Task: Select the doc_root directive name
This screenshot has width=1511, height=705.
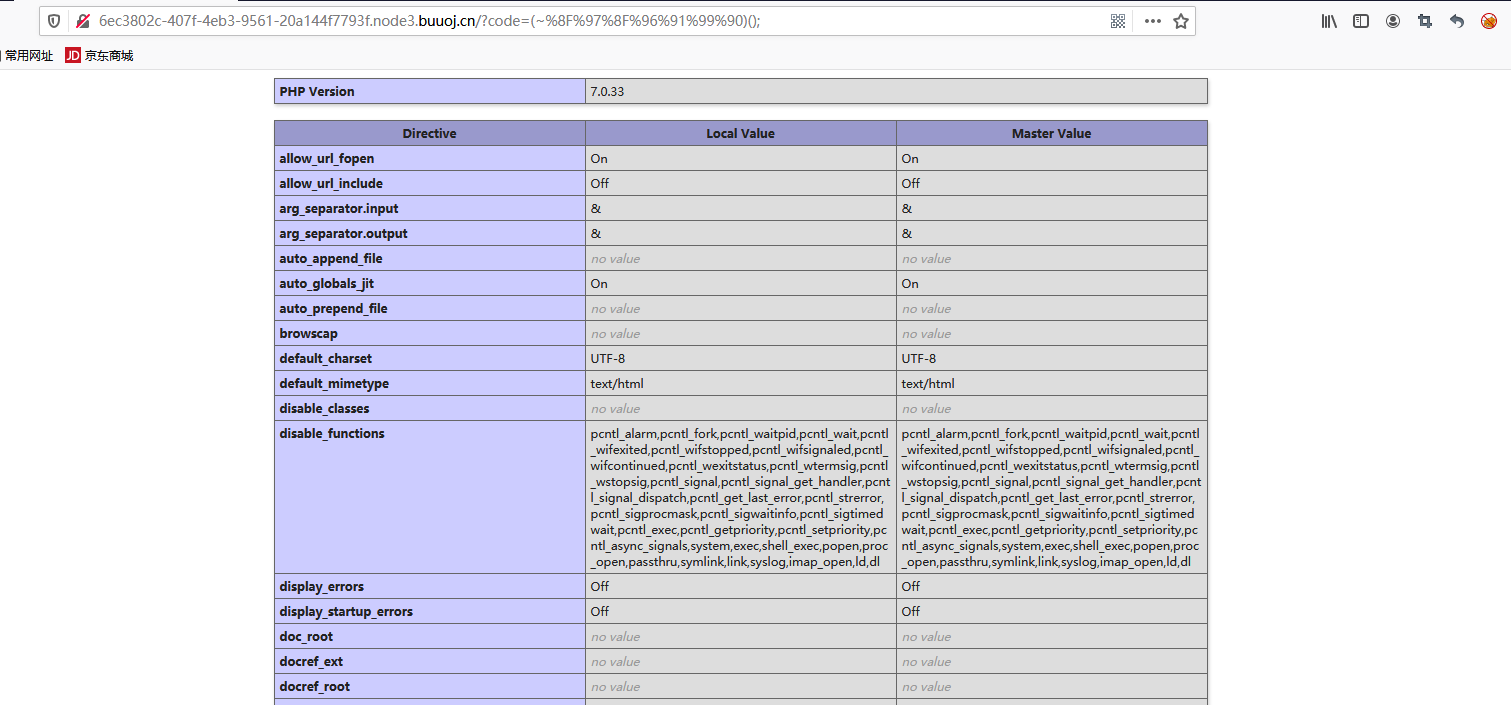Action: click(x=306, y=636)
